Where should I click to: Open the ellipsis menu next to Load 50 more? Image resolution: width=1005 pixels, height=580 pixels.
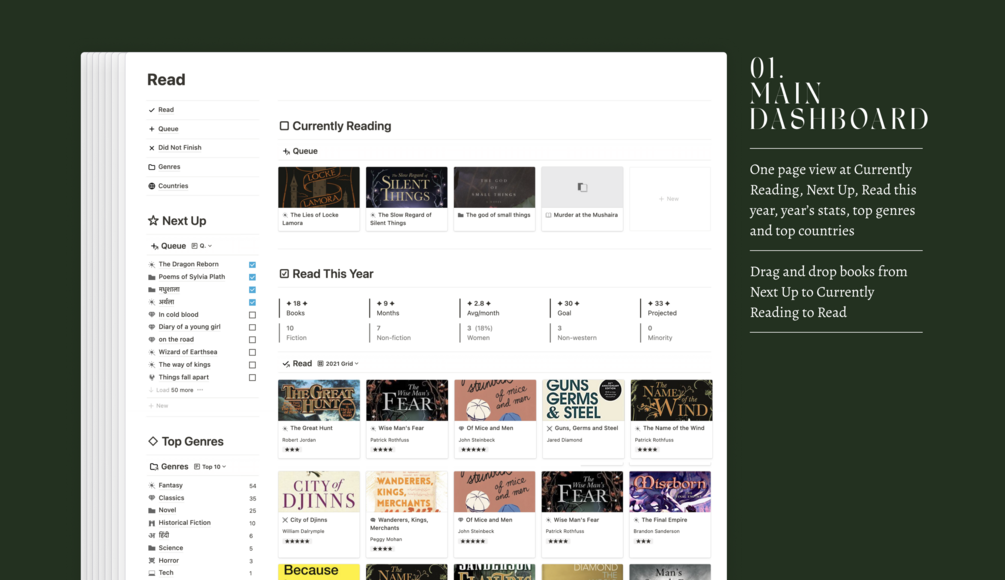coord(200,390)
